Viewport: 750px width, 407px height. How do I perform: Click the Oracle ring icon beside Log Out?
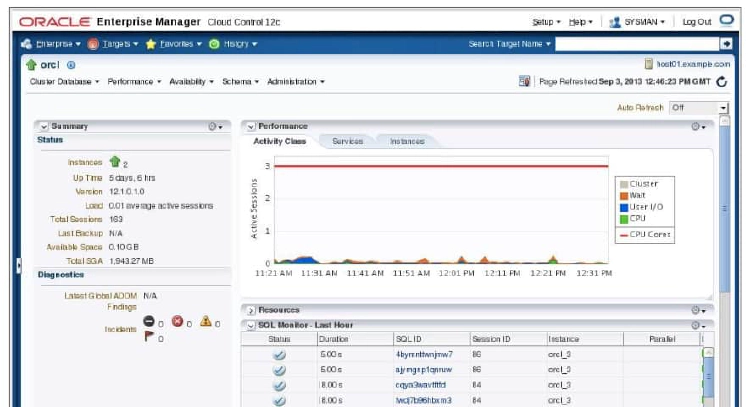727,20
